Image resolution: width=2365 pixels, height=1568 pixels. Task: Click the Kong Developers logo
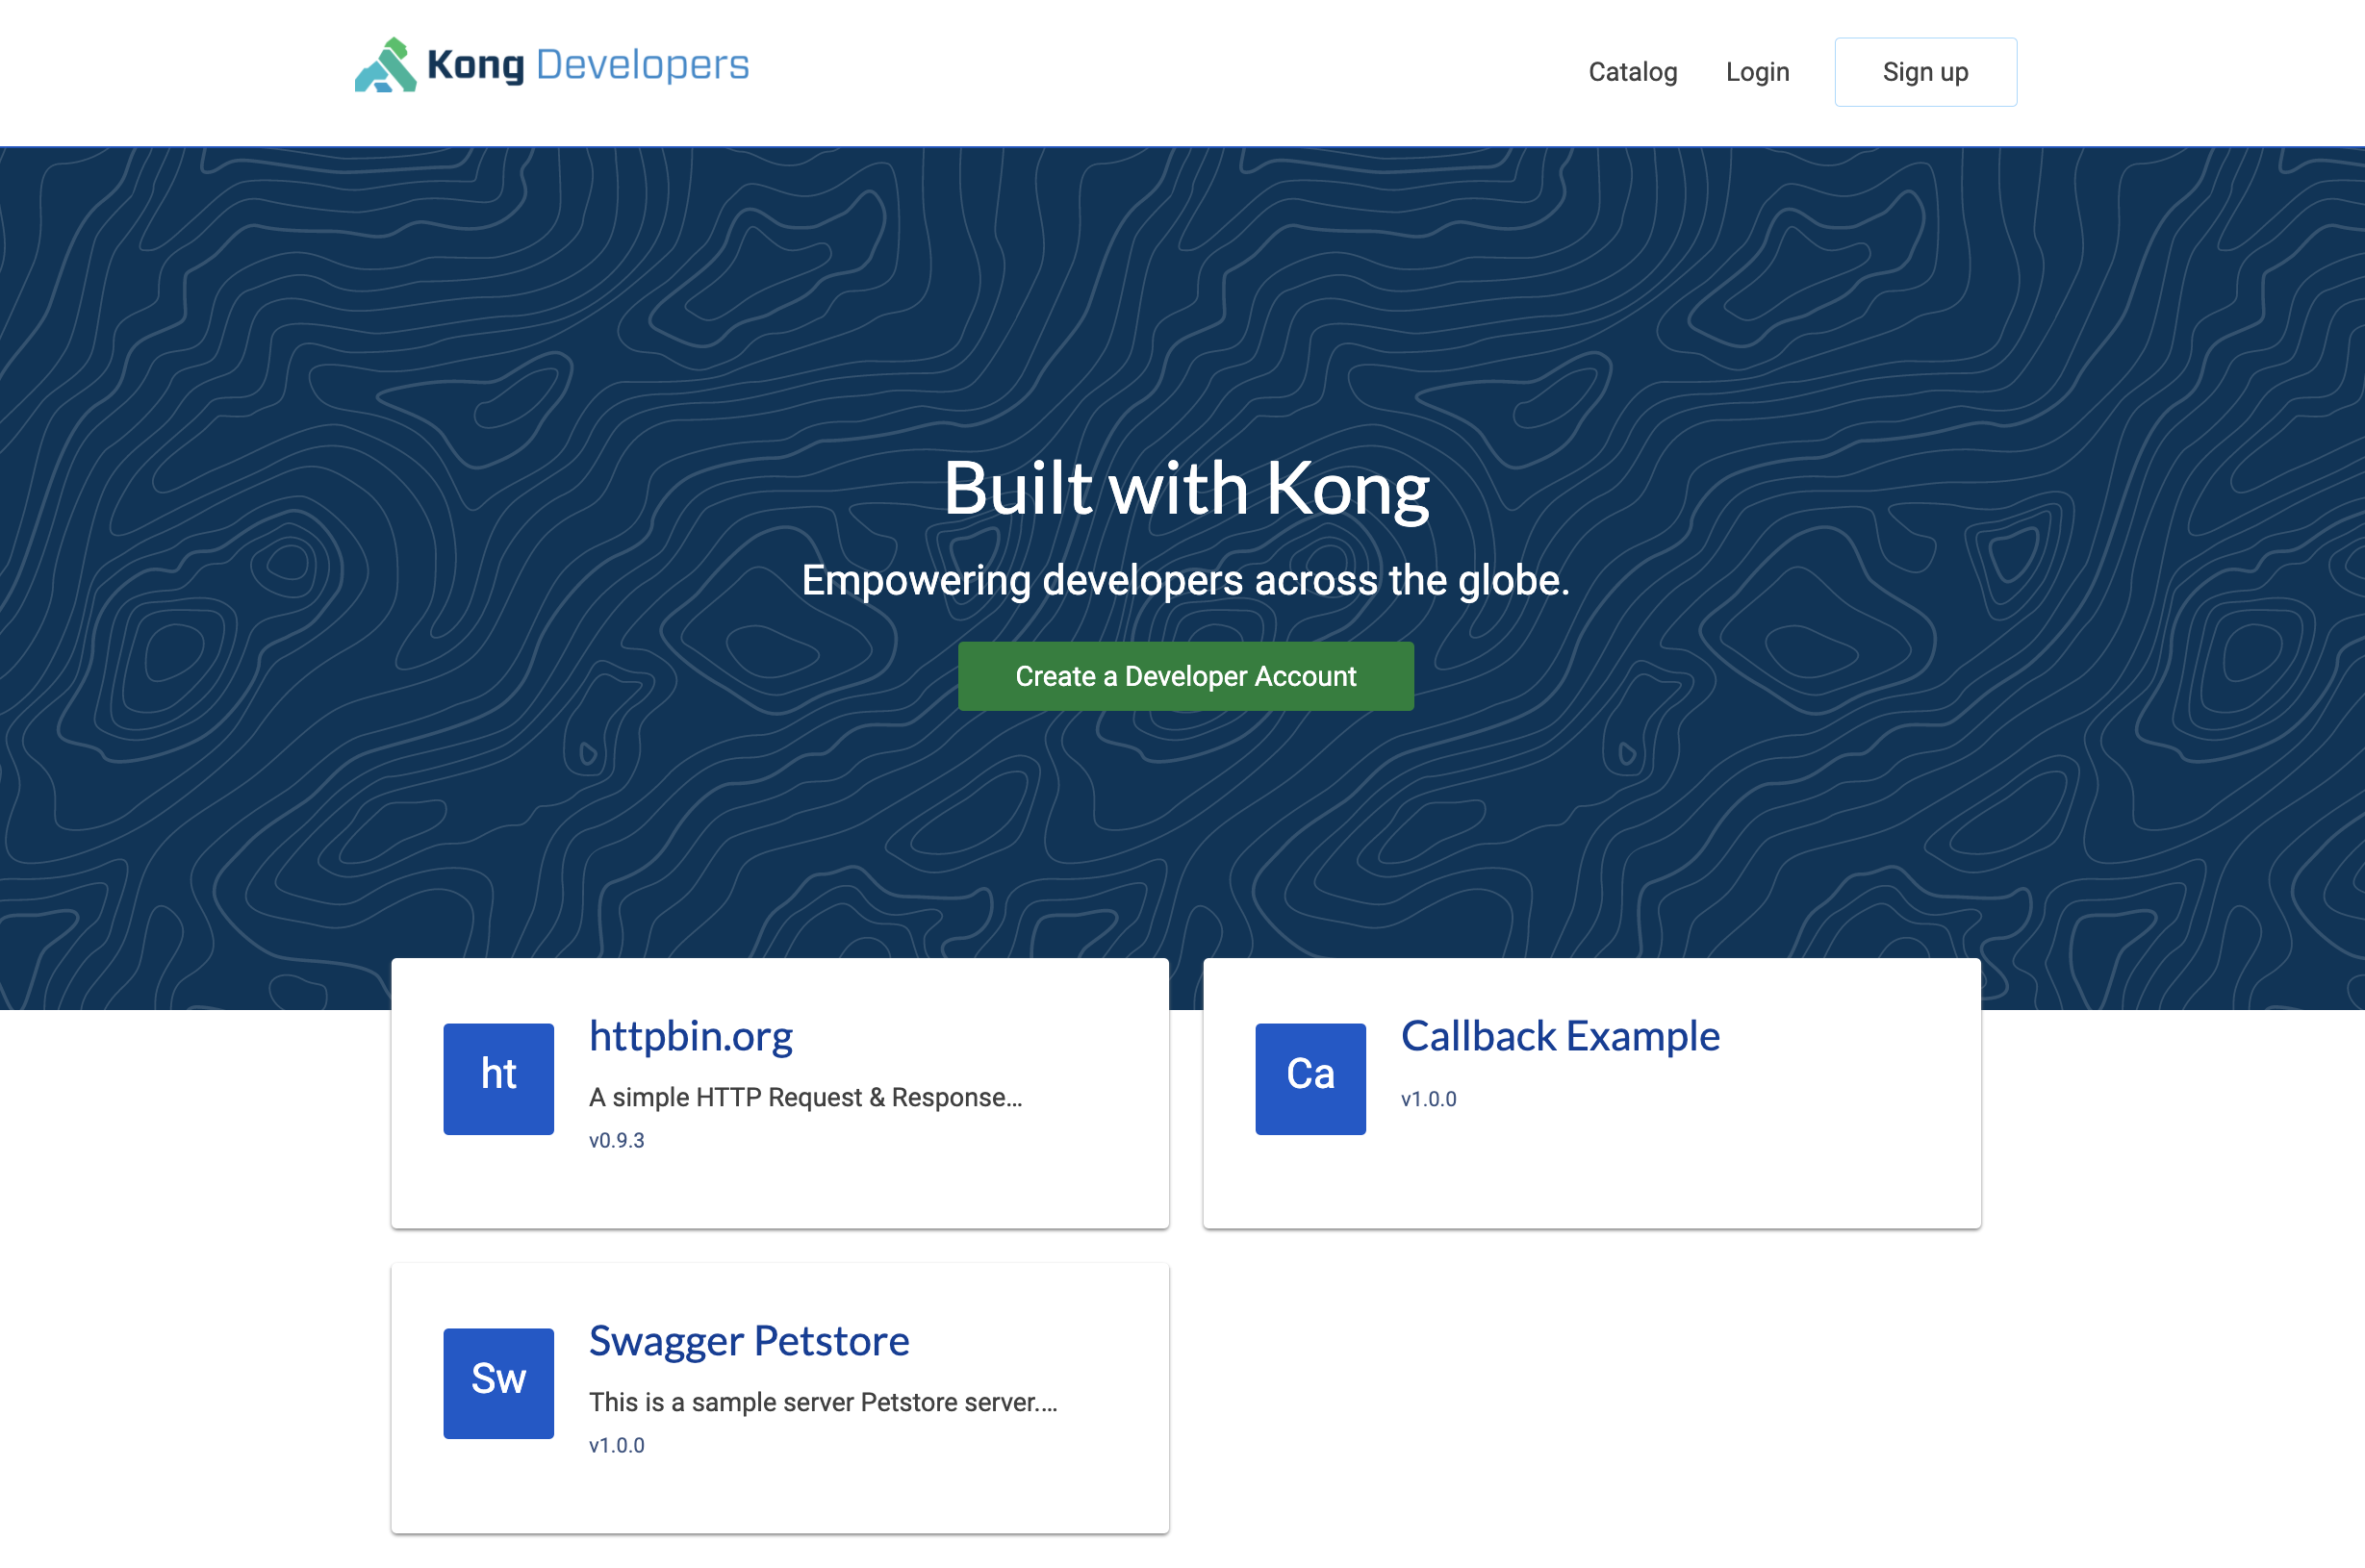[551, 65]
